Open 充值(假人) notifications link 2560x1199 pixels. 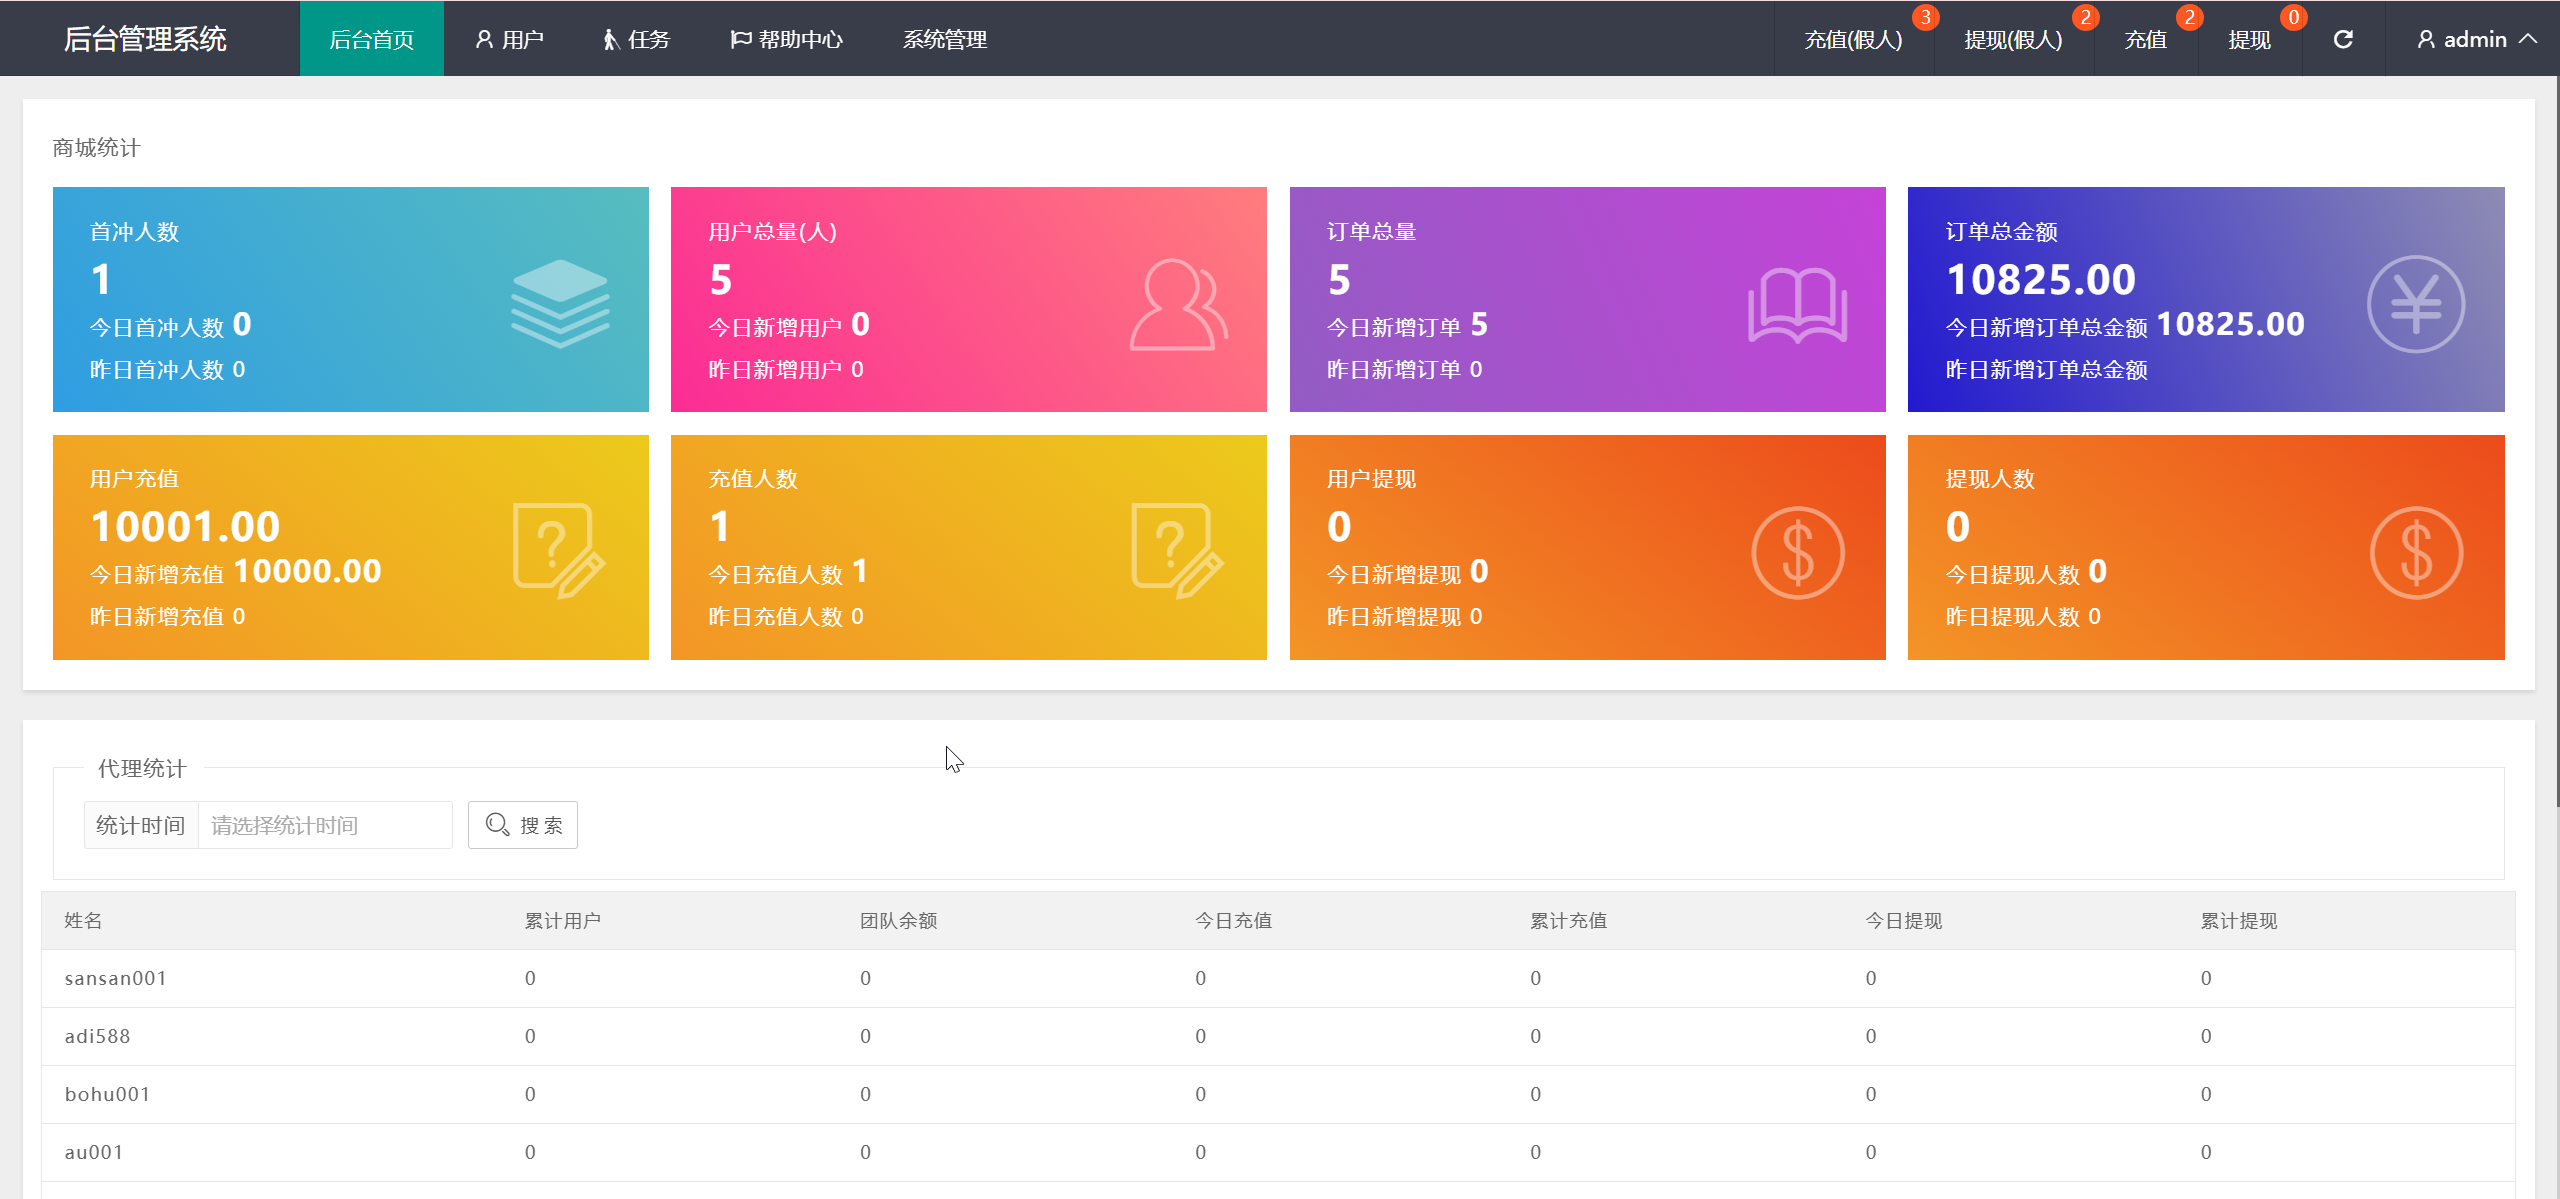click(1853, 39)
